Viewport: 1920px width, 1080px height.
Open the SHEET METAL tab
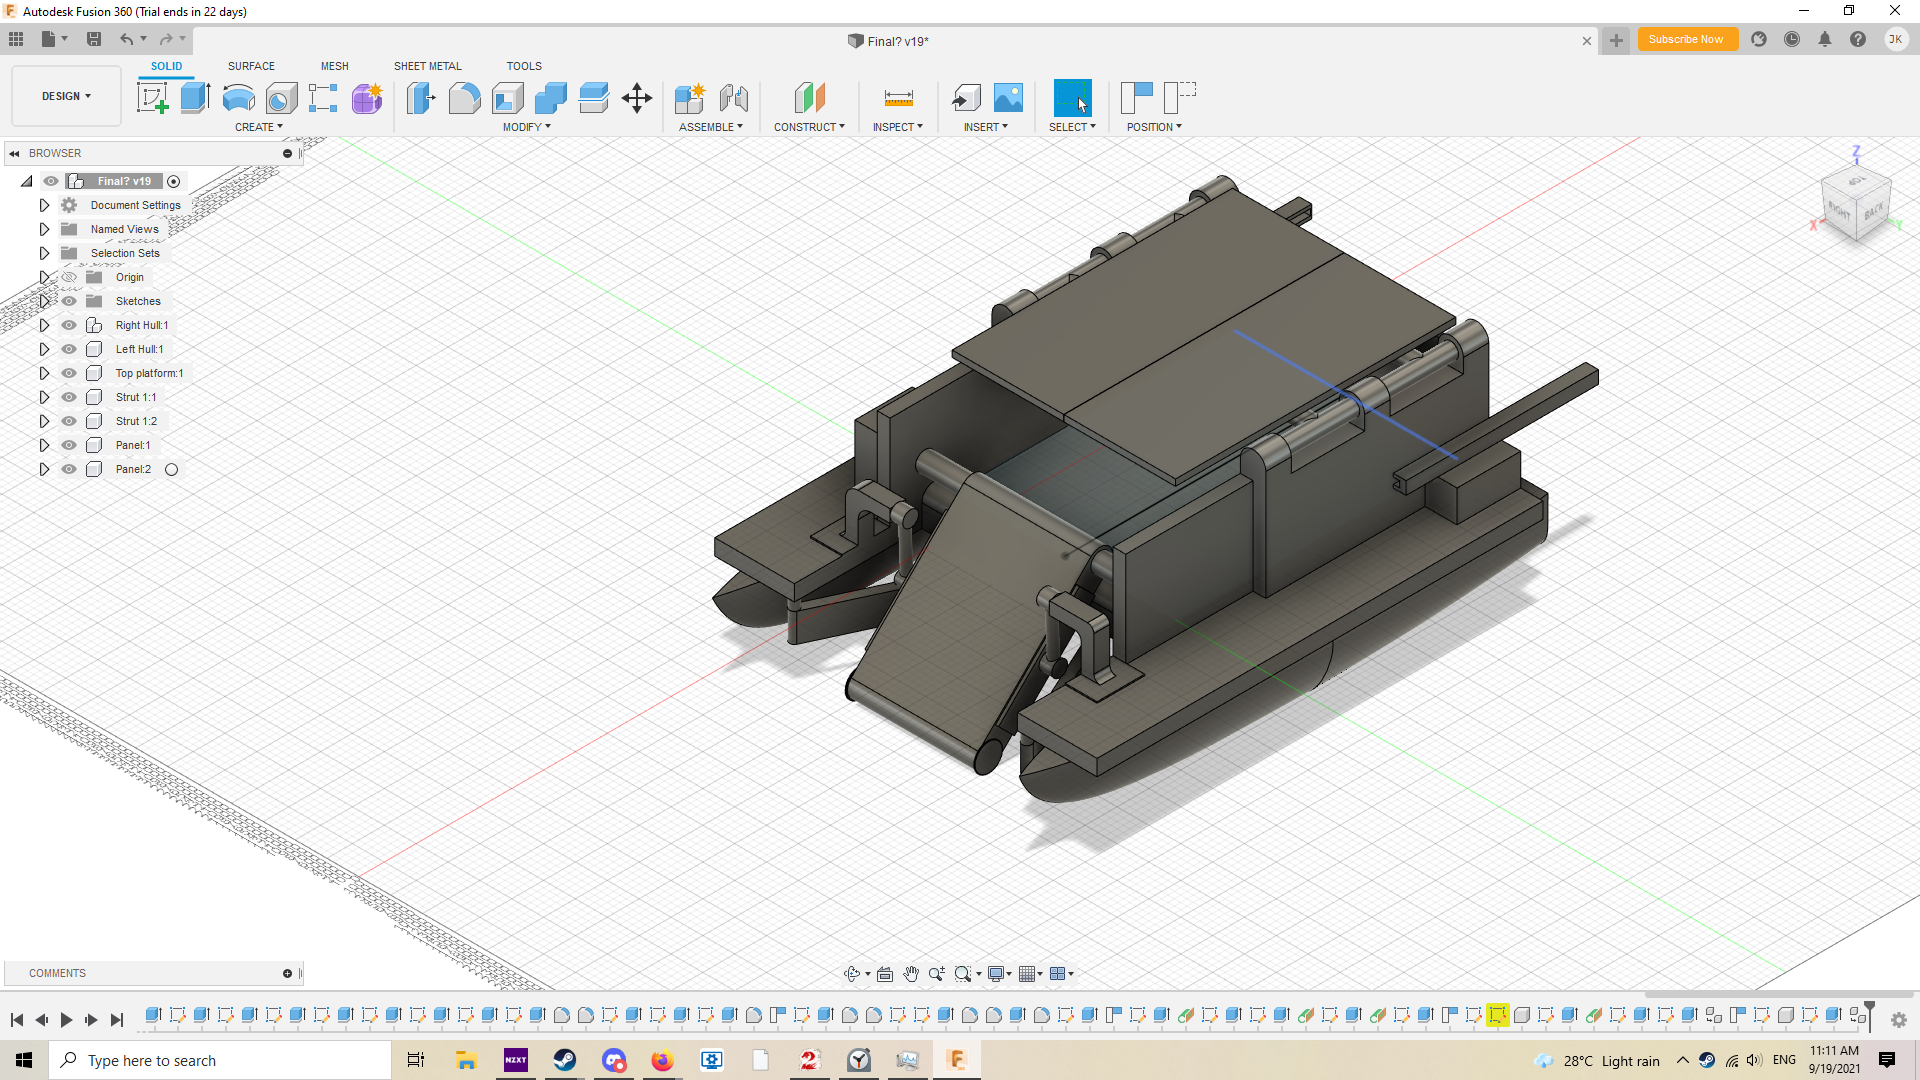pyautogui.click(x=427, y=66)
